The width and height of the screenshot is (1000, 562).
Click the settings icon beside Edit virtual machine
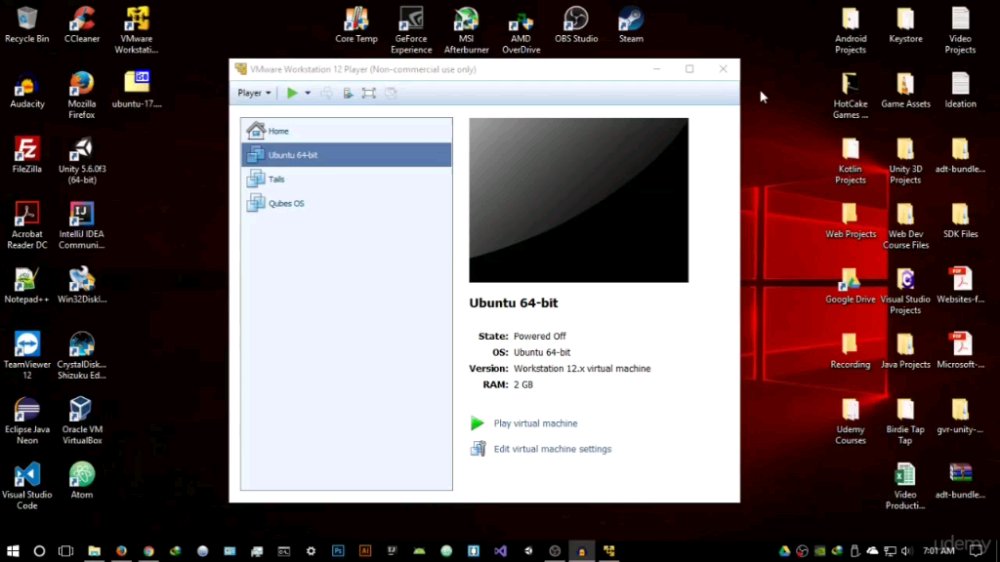click(478, 448)
